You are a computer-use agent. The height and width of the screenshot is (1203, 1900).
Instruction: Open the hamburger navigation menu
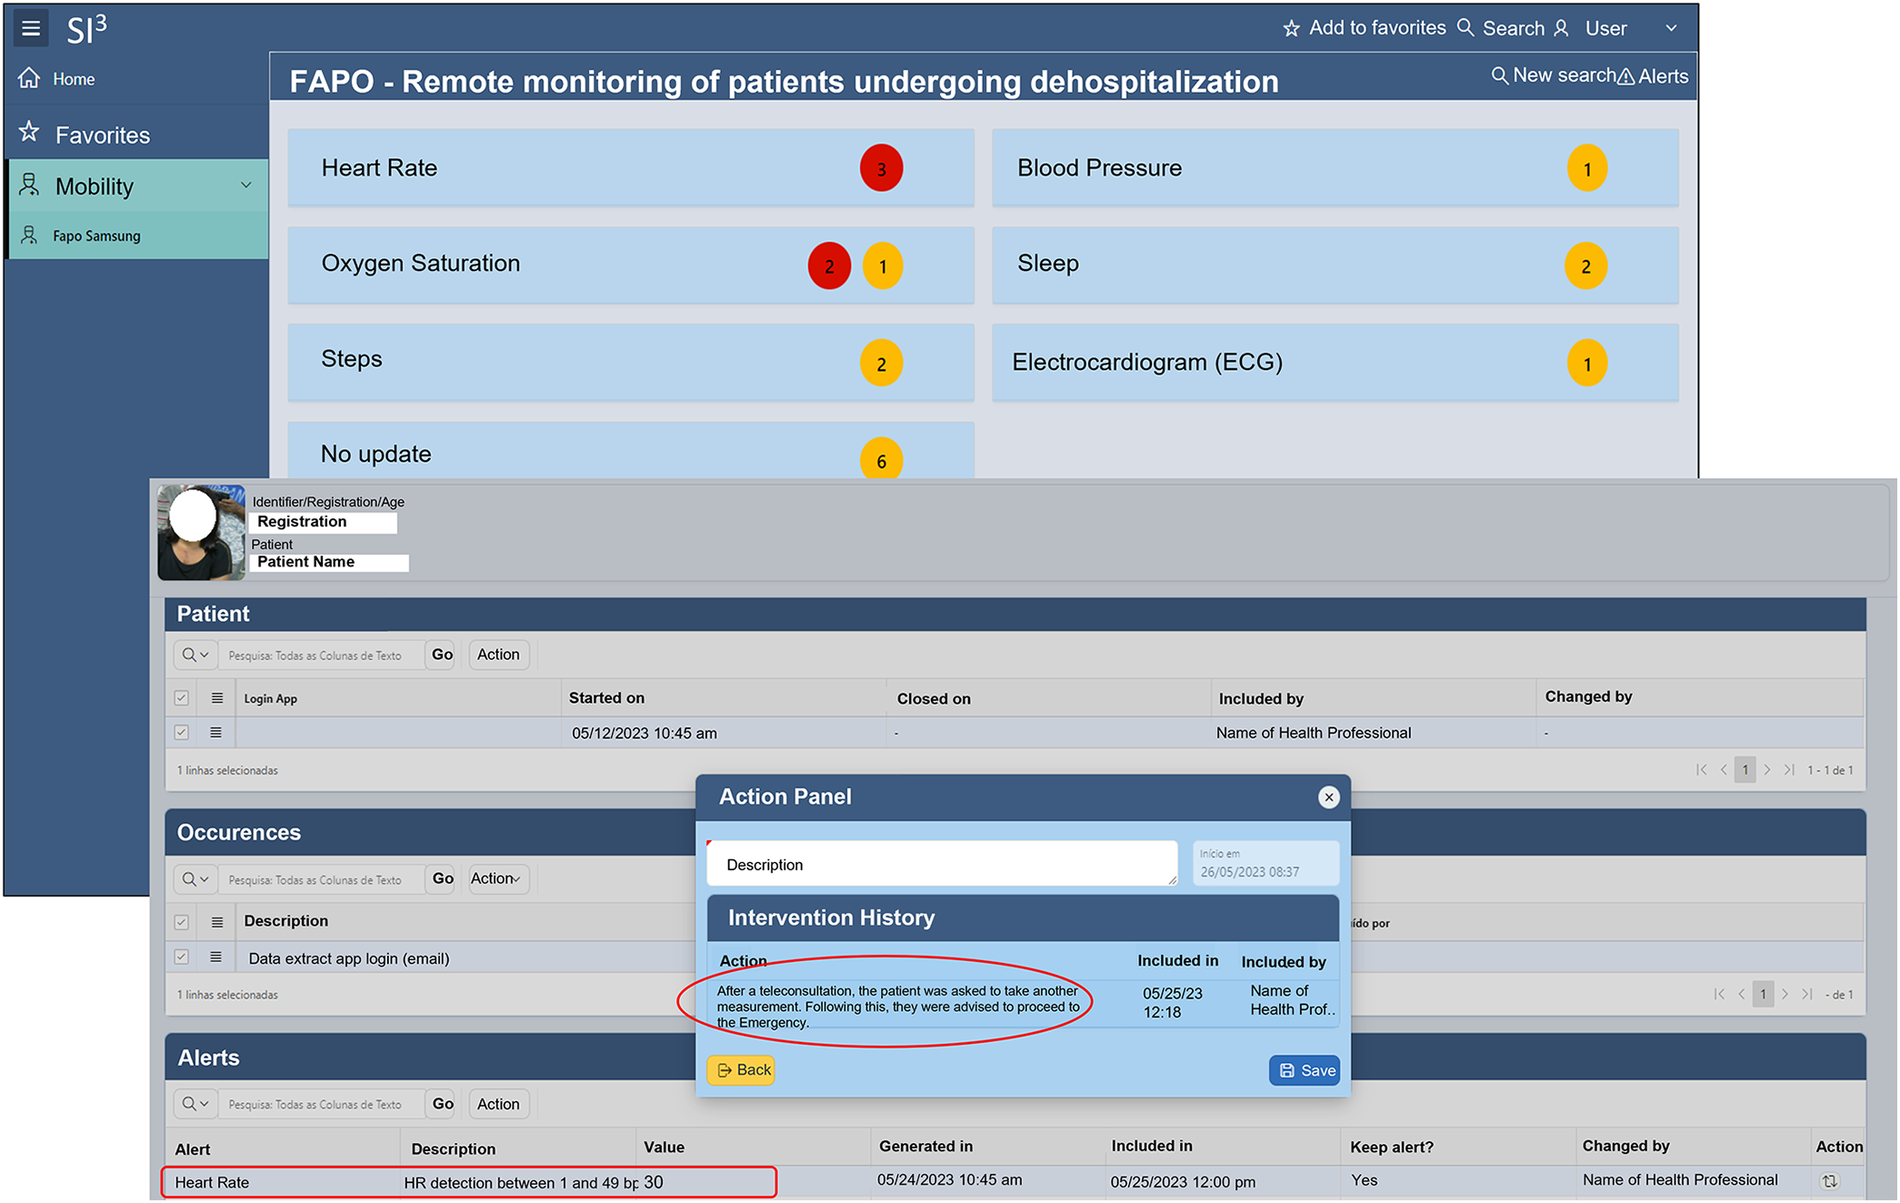(31, 28)
